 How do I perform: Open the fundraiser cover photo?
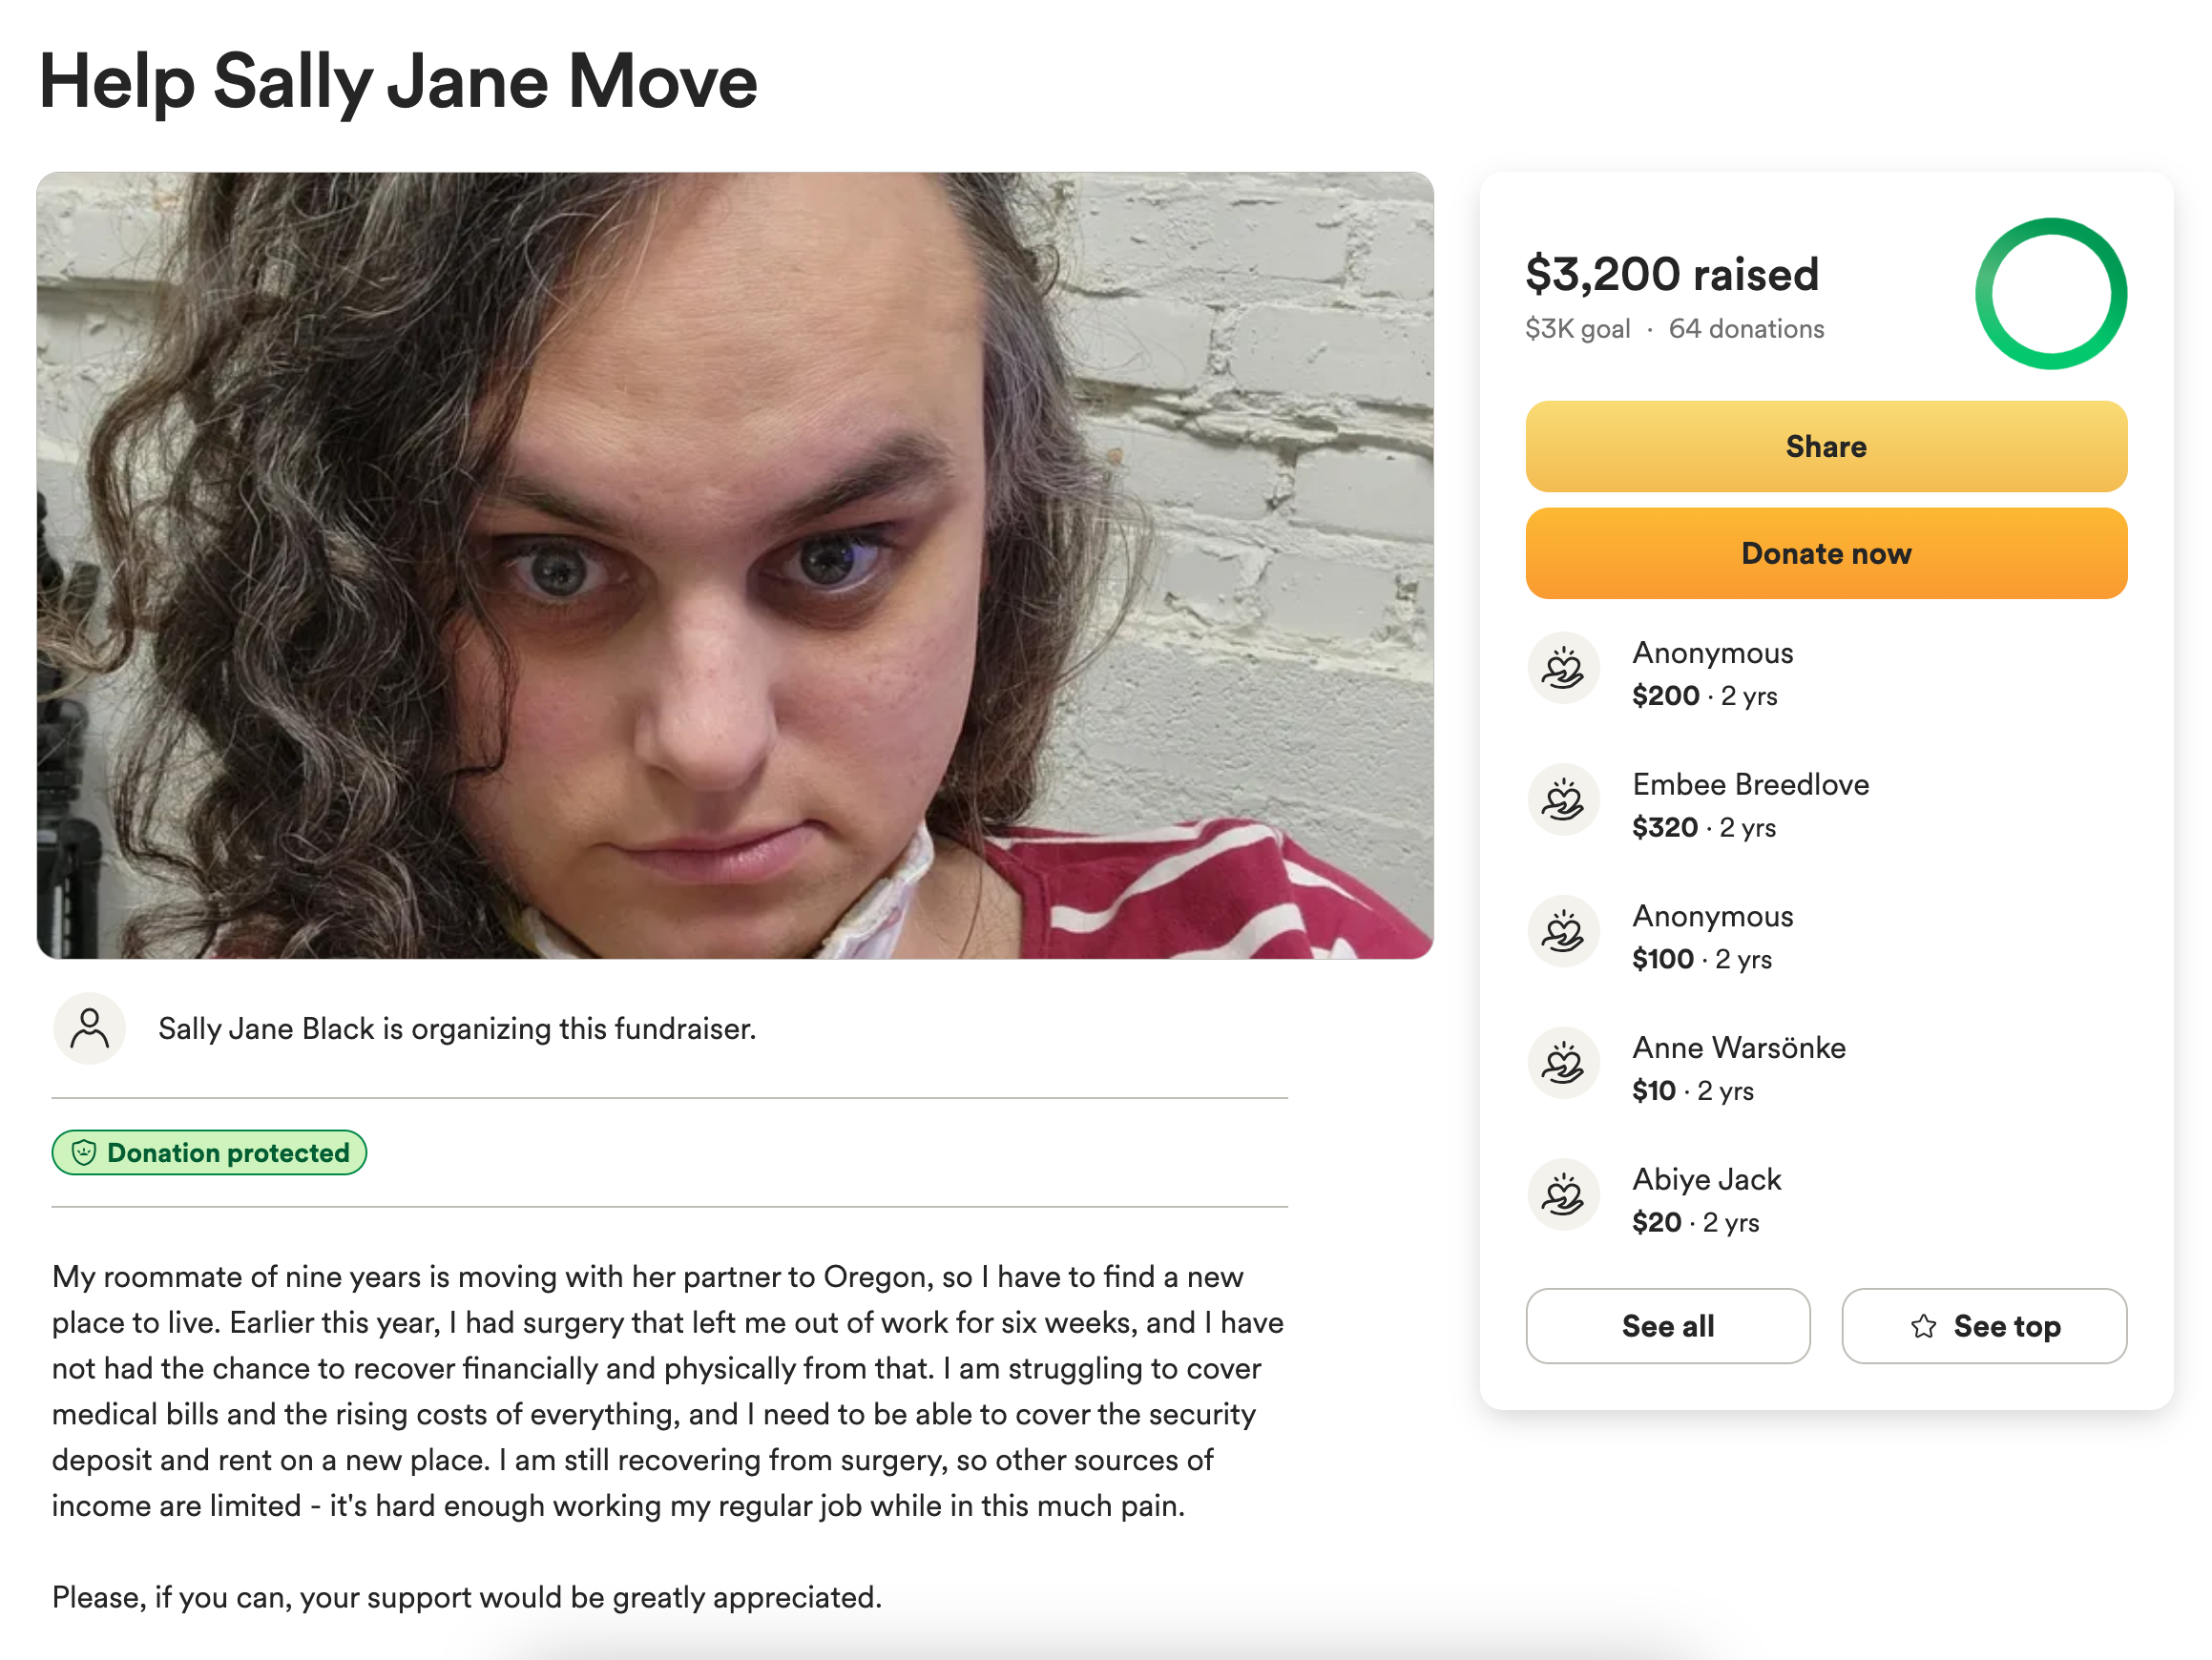pos(735,565)
